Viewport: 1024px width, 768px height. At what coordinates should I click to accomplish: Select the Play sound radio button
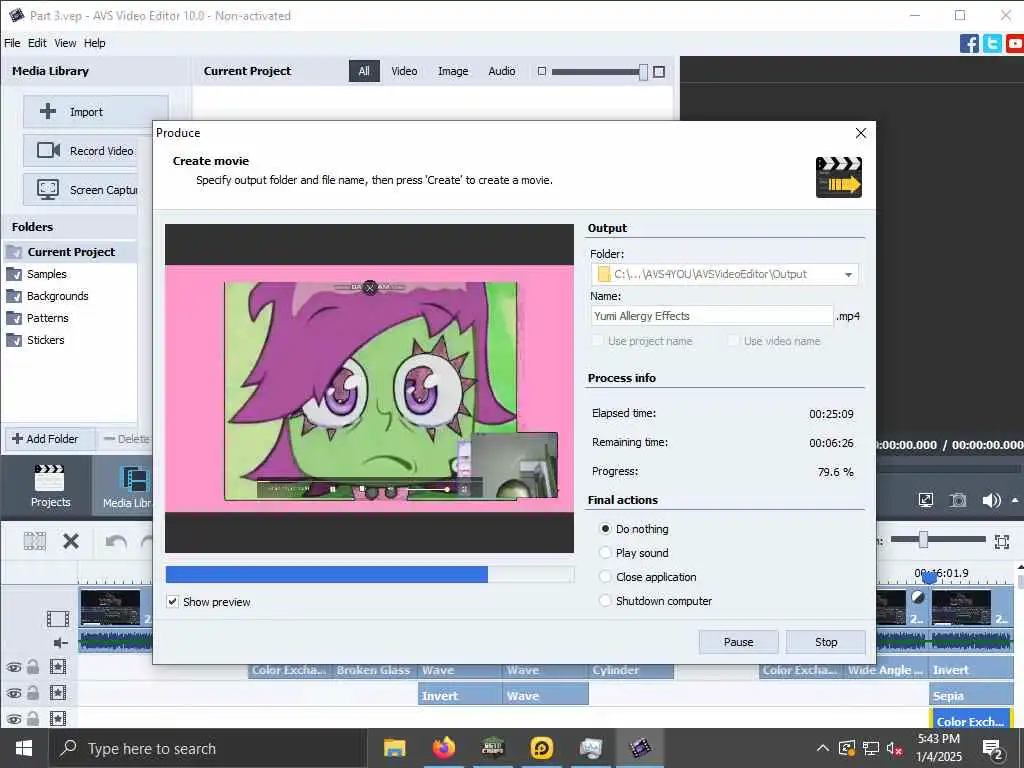pos(605,552)
